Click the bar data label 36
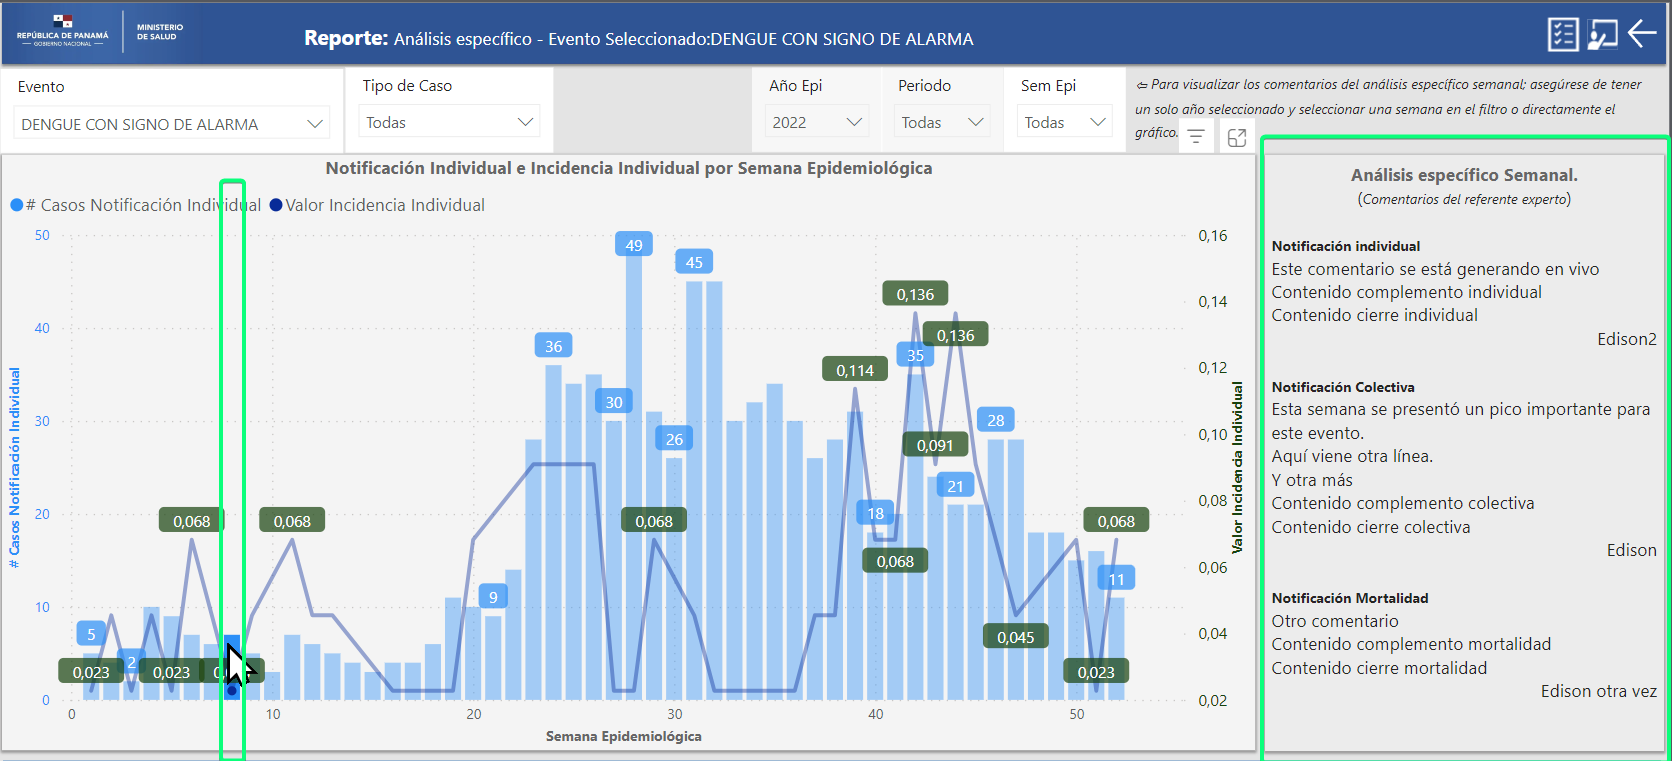 tap(553, 346)
